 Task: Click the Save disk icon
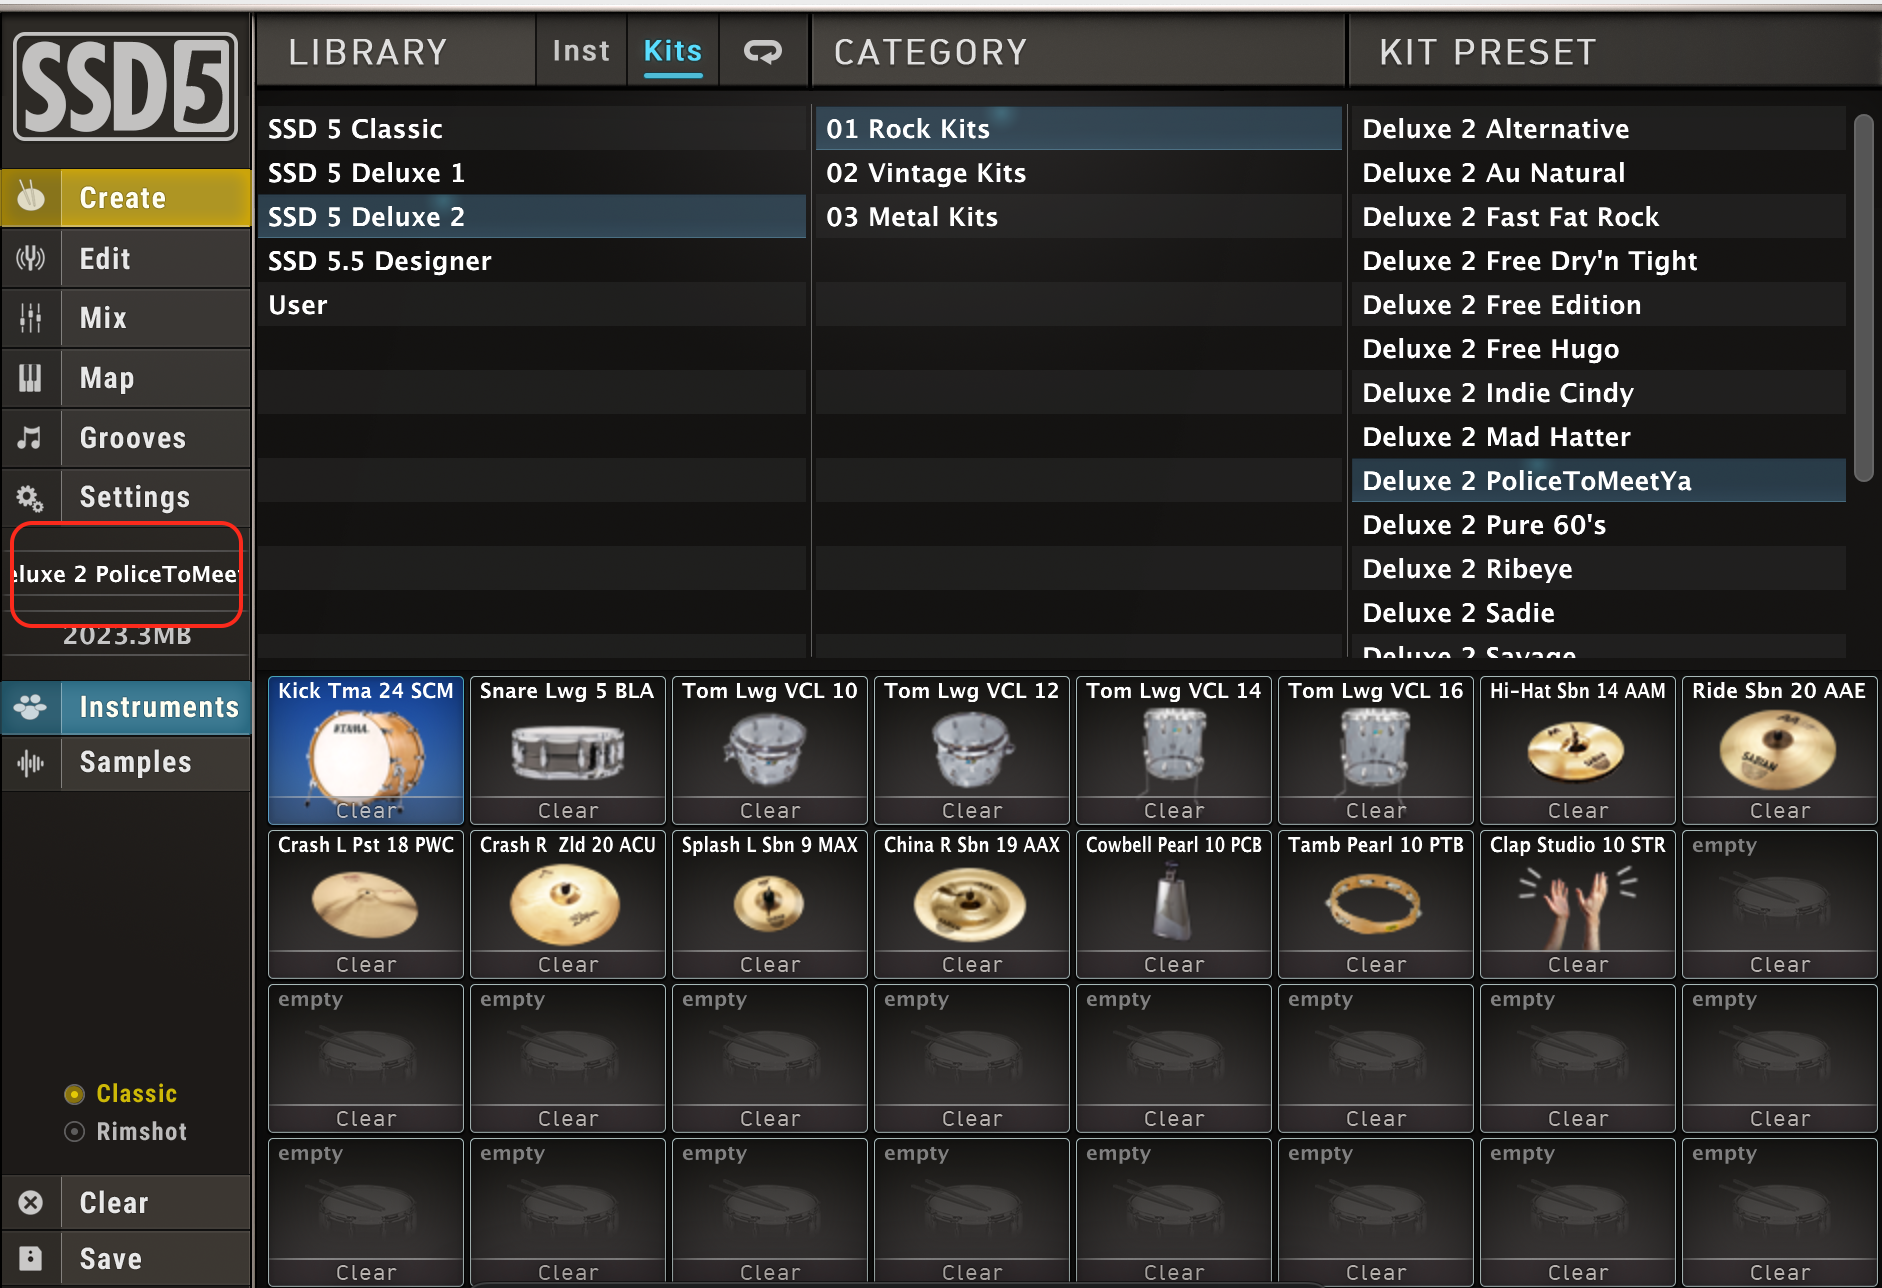(31, 1258)
